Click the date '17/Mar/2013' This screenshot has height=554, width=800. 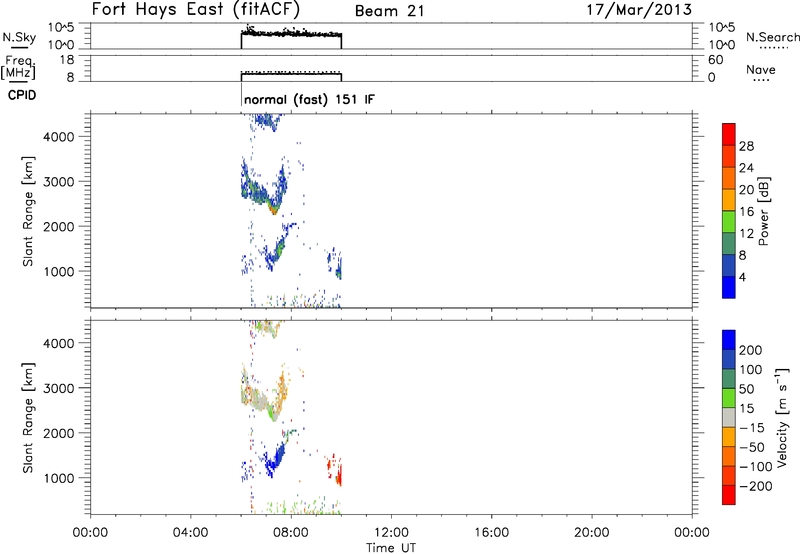(x=639, y=9)
